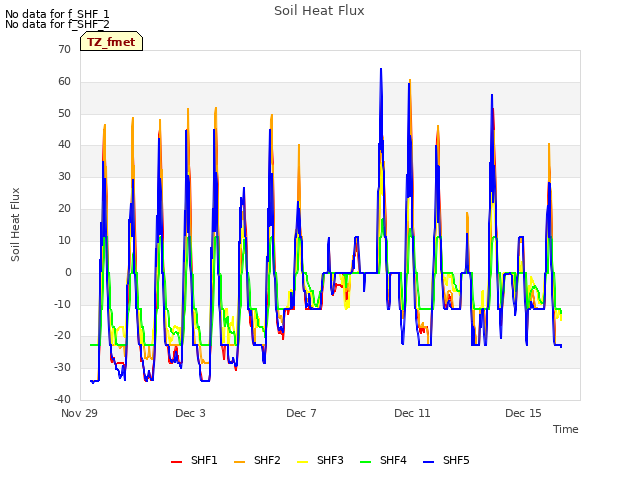
Task: Click the -10 y-axis tick label
Action: pos(62,304)
